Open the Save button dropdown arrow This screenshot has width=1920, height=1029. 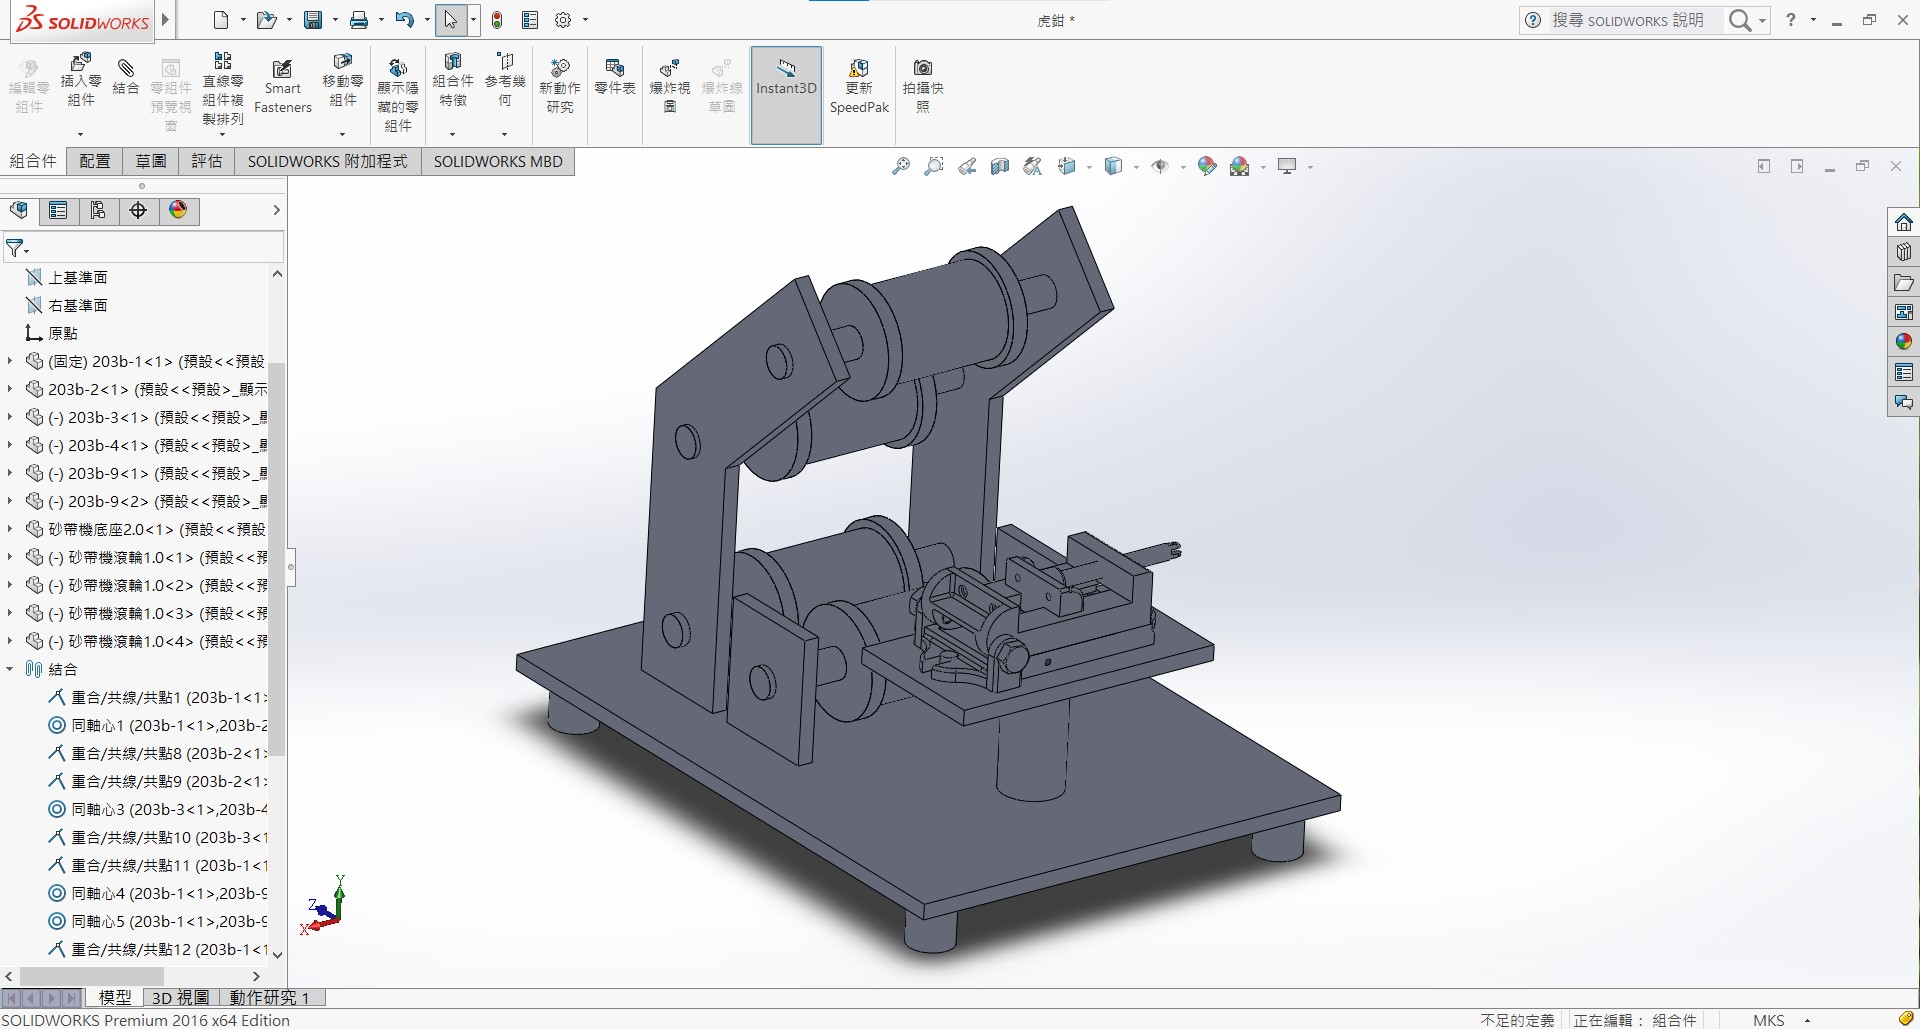[335, 20]
